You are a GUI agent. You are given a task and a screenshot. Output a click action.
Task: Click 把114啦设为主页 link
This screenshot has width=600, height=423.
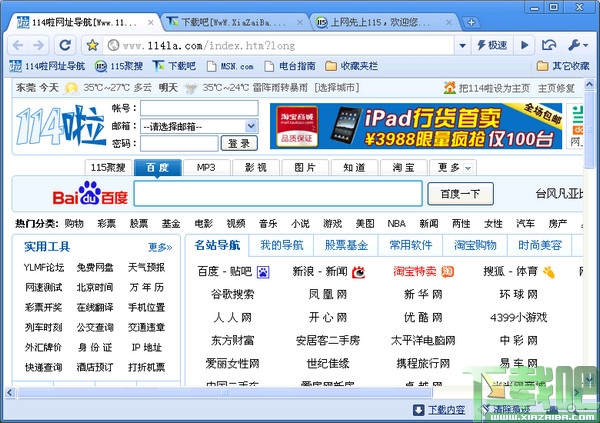(494, 88)
